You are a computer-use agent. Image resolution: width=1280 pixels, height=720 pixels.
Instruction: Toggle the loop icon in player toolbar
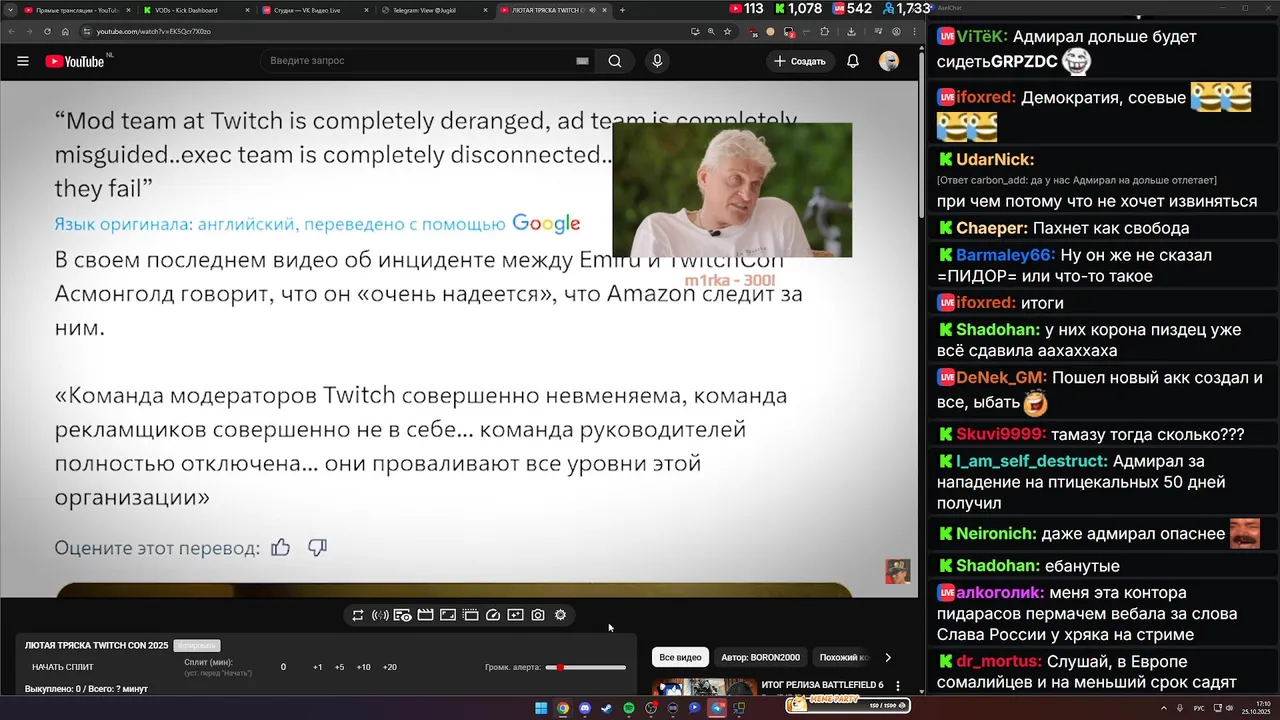[358, 615]
